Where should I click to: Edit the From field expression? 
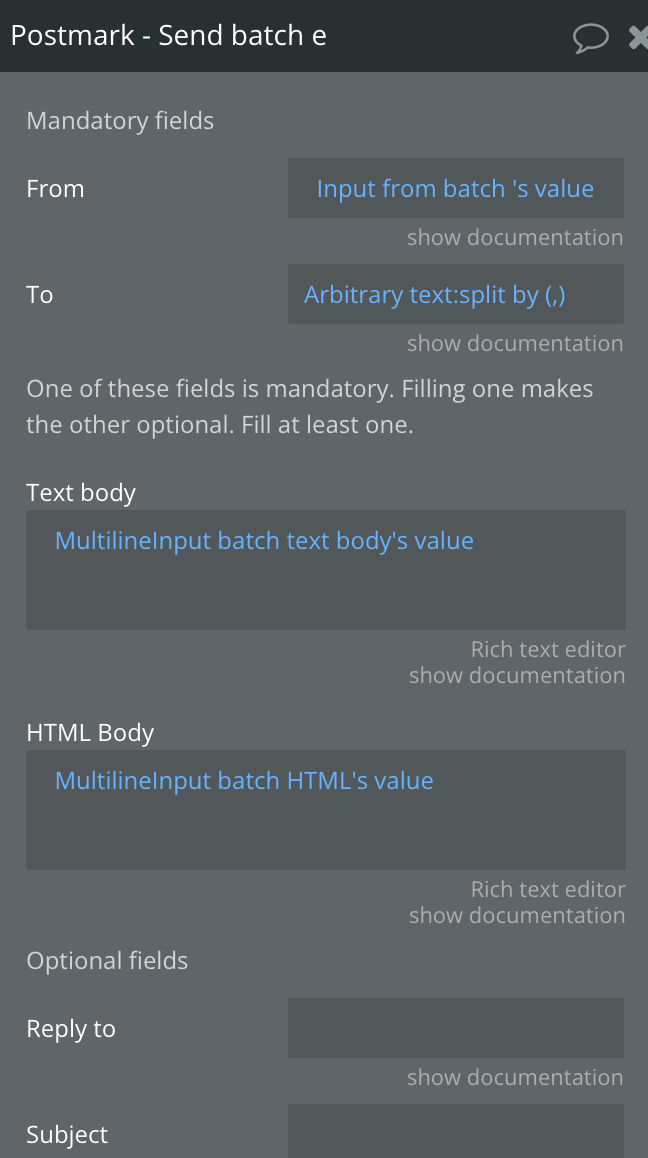click(x=456, y=188)
